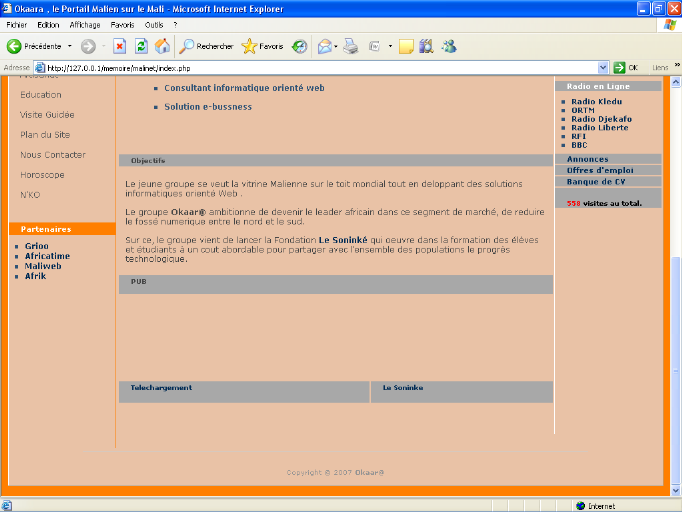This screenshot has width=682, height=512.
Task: Click the Edit document toolbar icon
Action: tap(374, 46)
